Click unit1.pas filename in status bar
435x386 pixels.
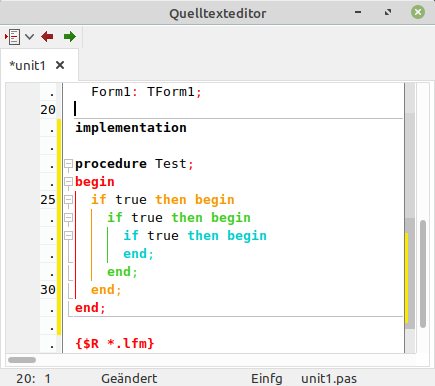coord(329,379)
